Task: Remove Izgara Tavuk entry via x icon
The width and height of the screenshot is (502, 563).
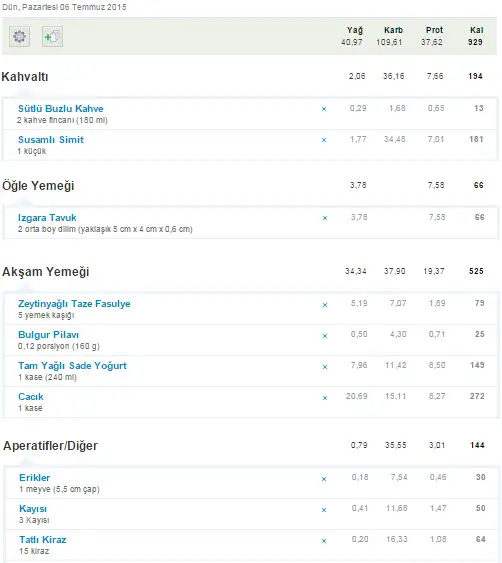Action: pyautogui.click(x=325, y=218)
